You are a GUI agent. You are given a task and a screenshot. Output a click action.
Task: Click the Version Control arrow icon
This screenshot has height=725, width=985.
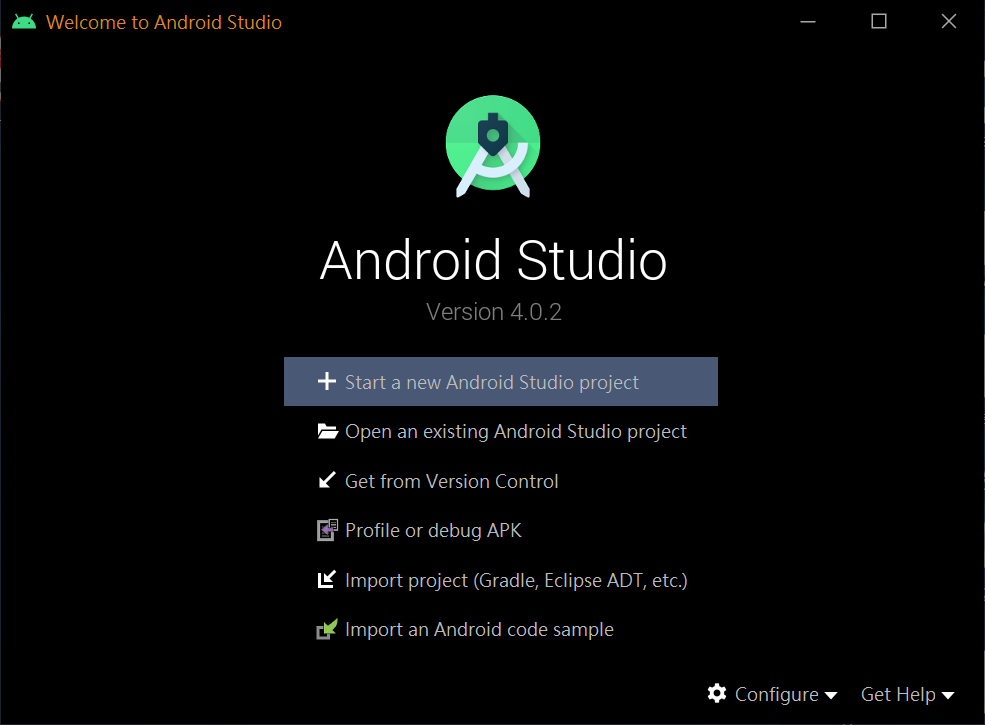tap(327, 481)
